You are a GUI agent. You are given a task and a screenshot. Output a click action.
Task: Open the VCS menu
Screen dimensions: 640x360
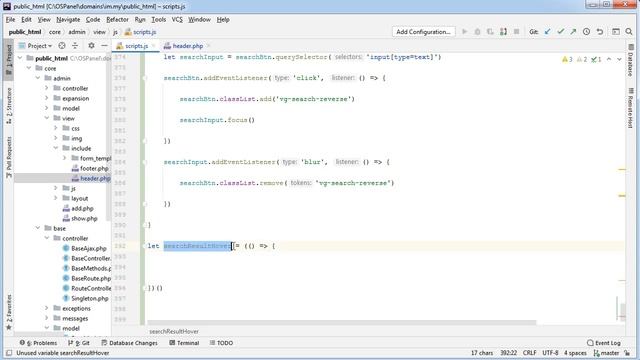[x=177, y=20]
